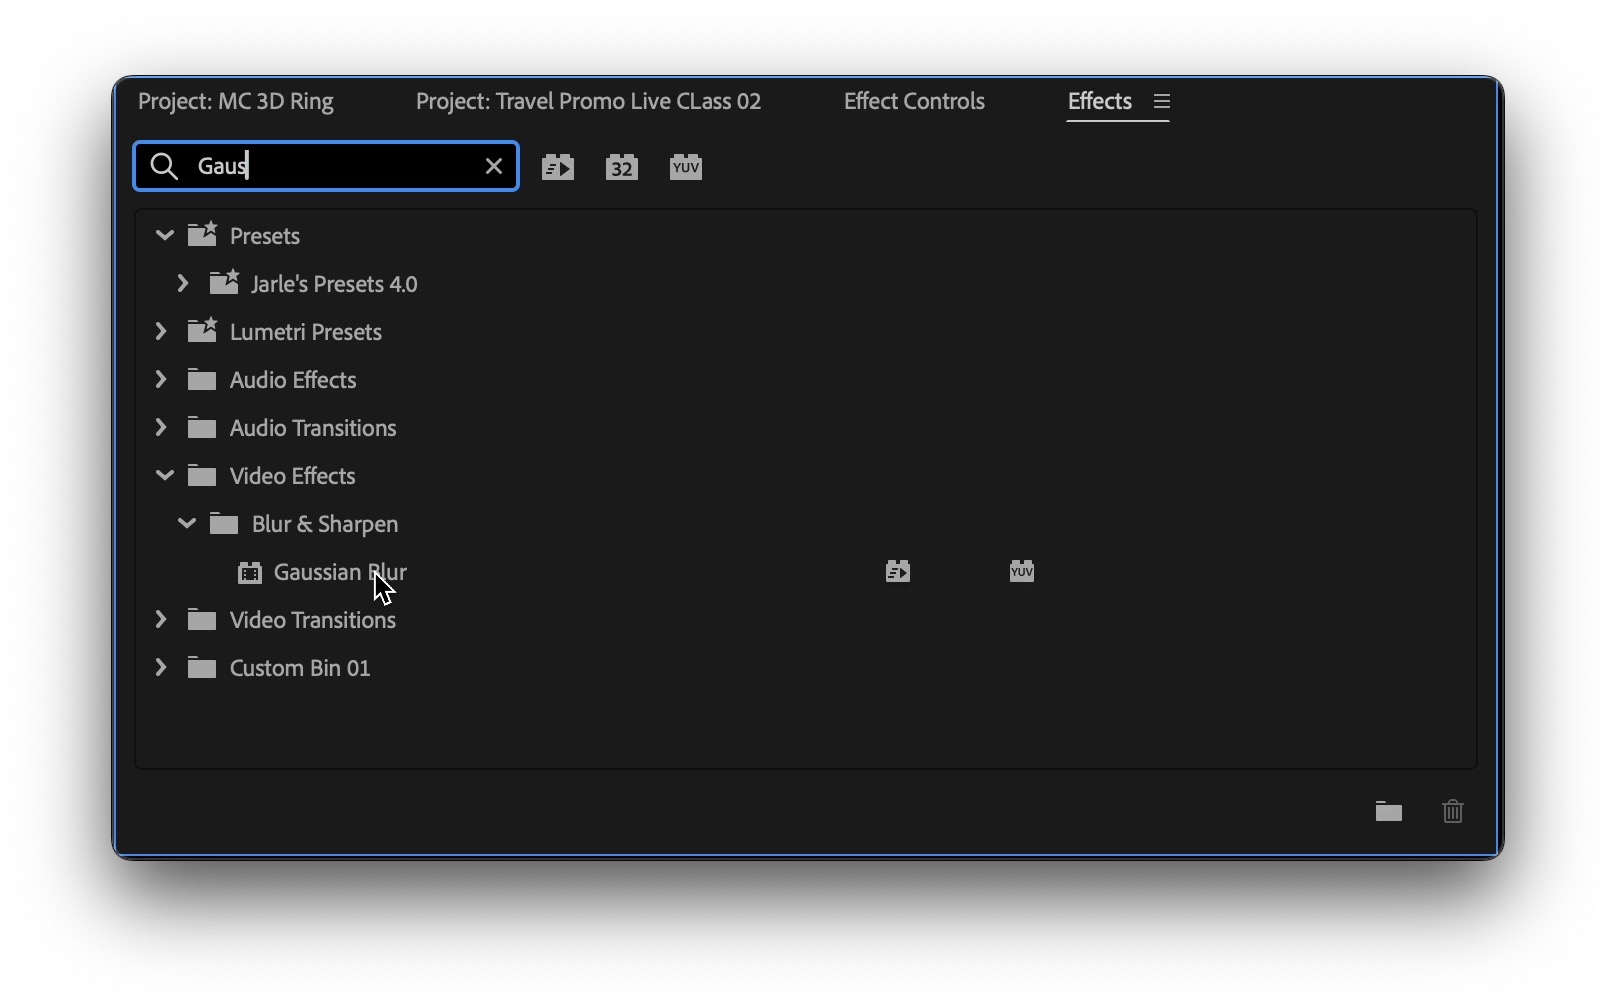Click the Custom Bin 01 folder icon
This screenshot has height=1008, width=1616.
(x=202, y=668)
